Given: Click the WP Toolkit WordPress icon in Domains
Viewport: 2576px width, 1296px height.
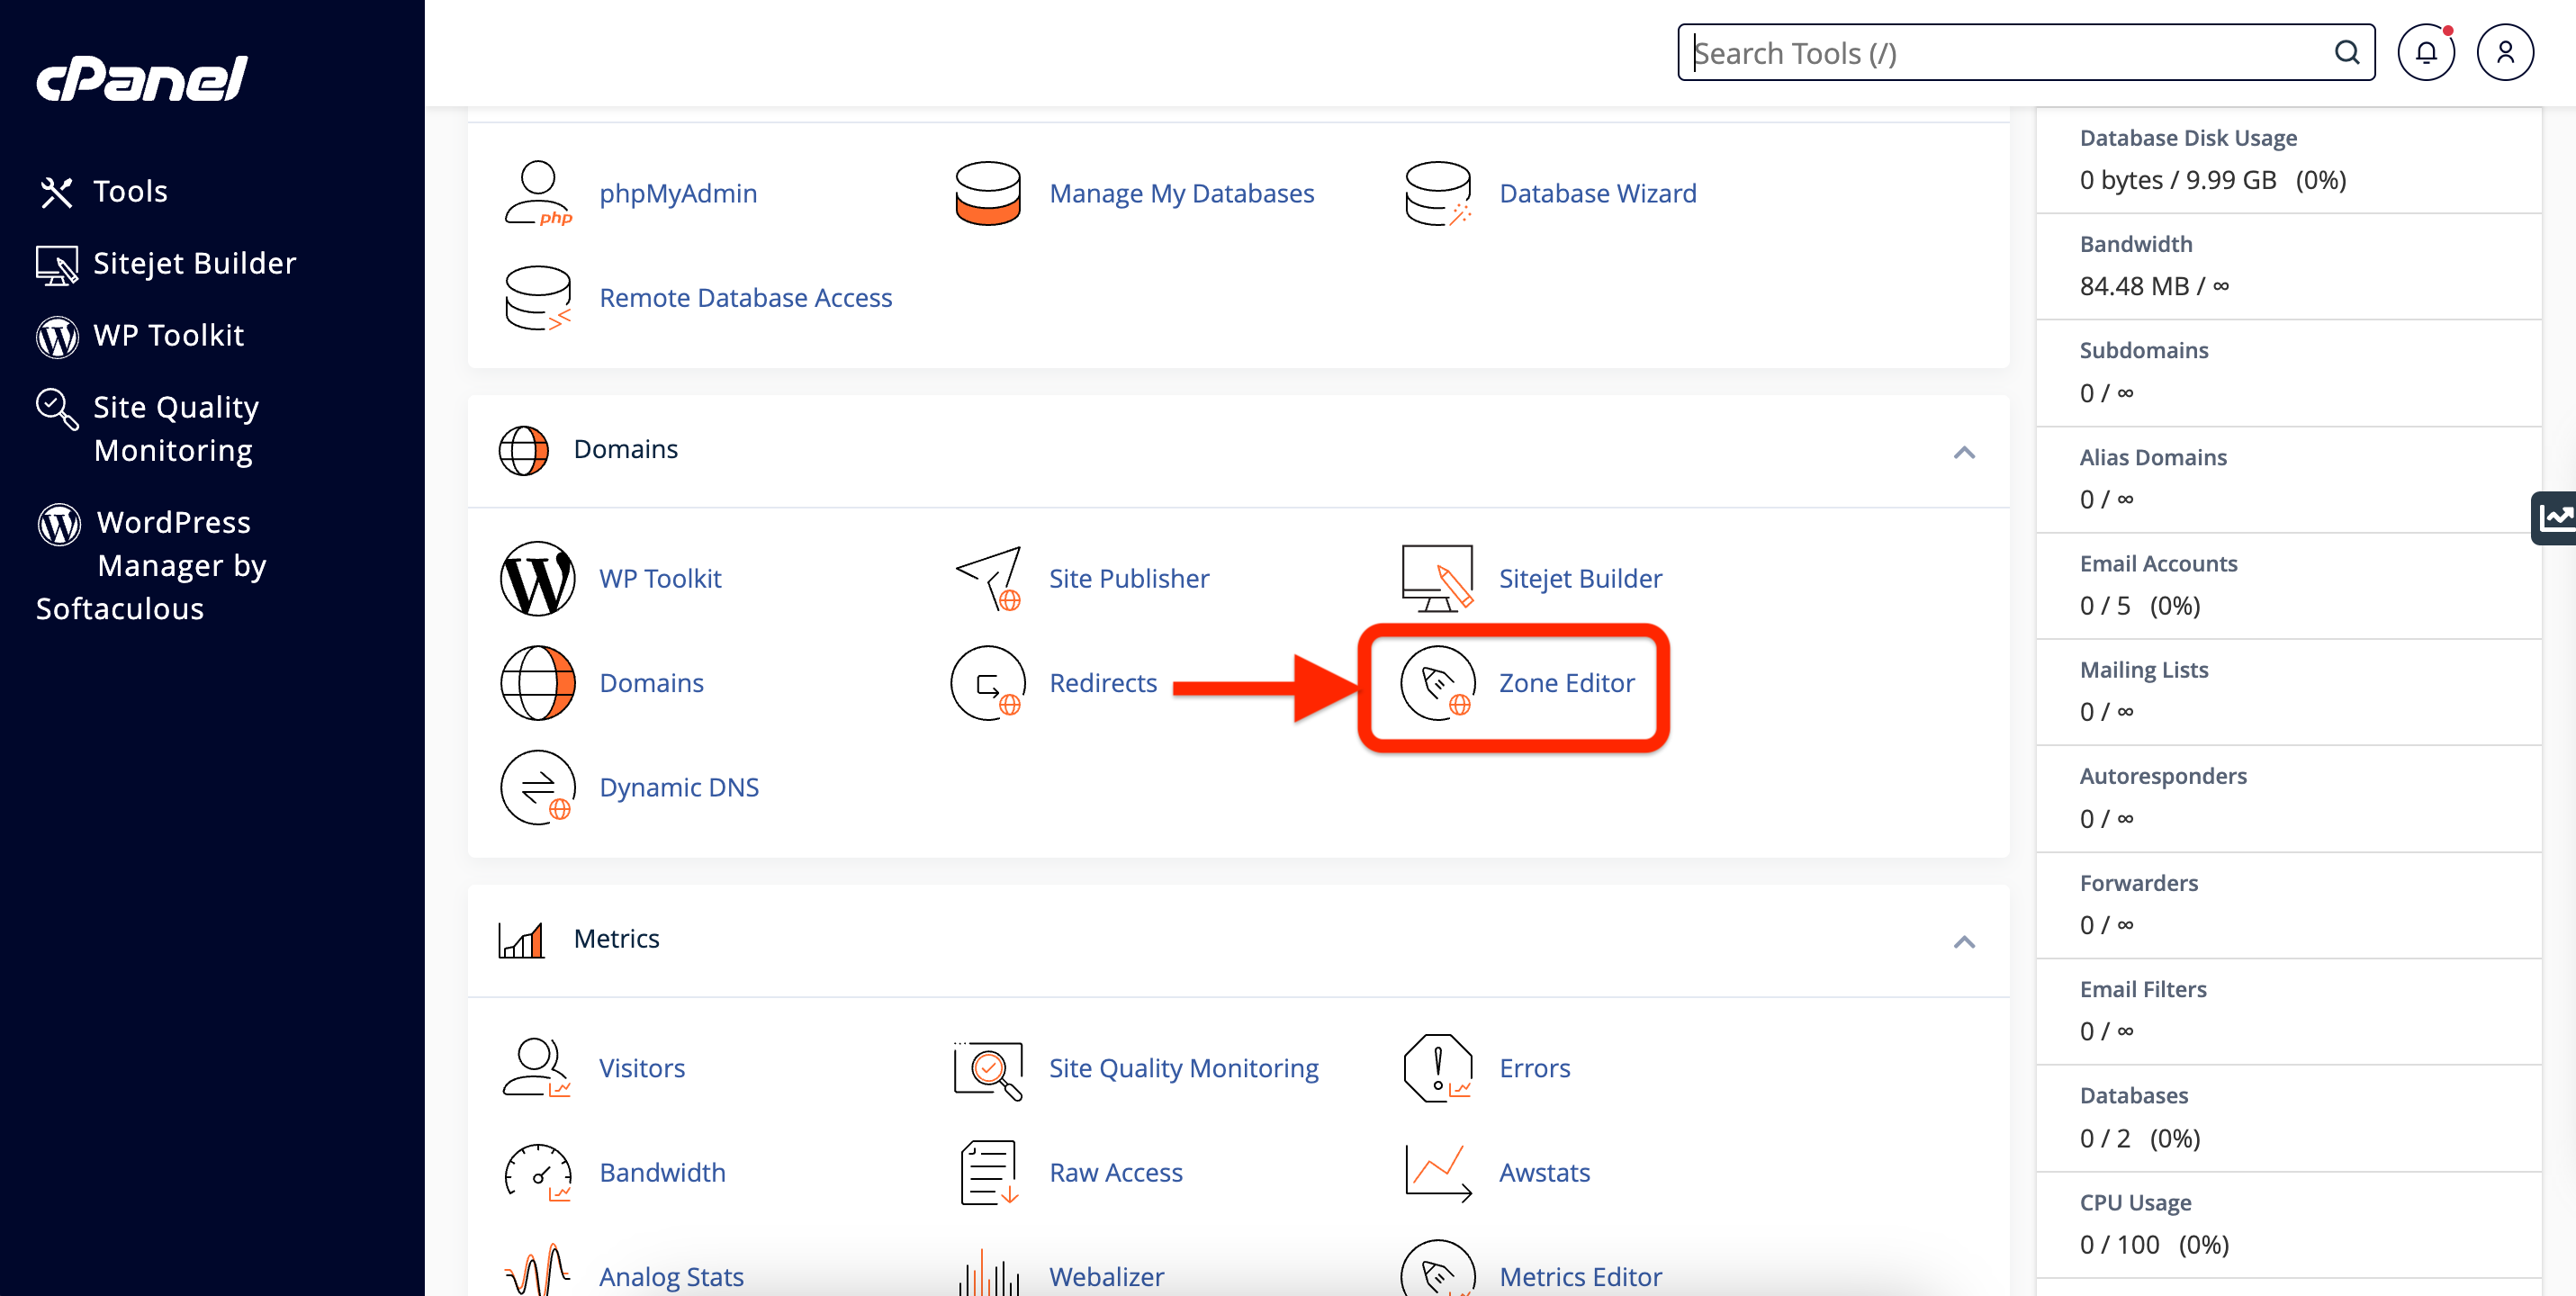Looking at the screenshot, I should [538, 579].
